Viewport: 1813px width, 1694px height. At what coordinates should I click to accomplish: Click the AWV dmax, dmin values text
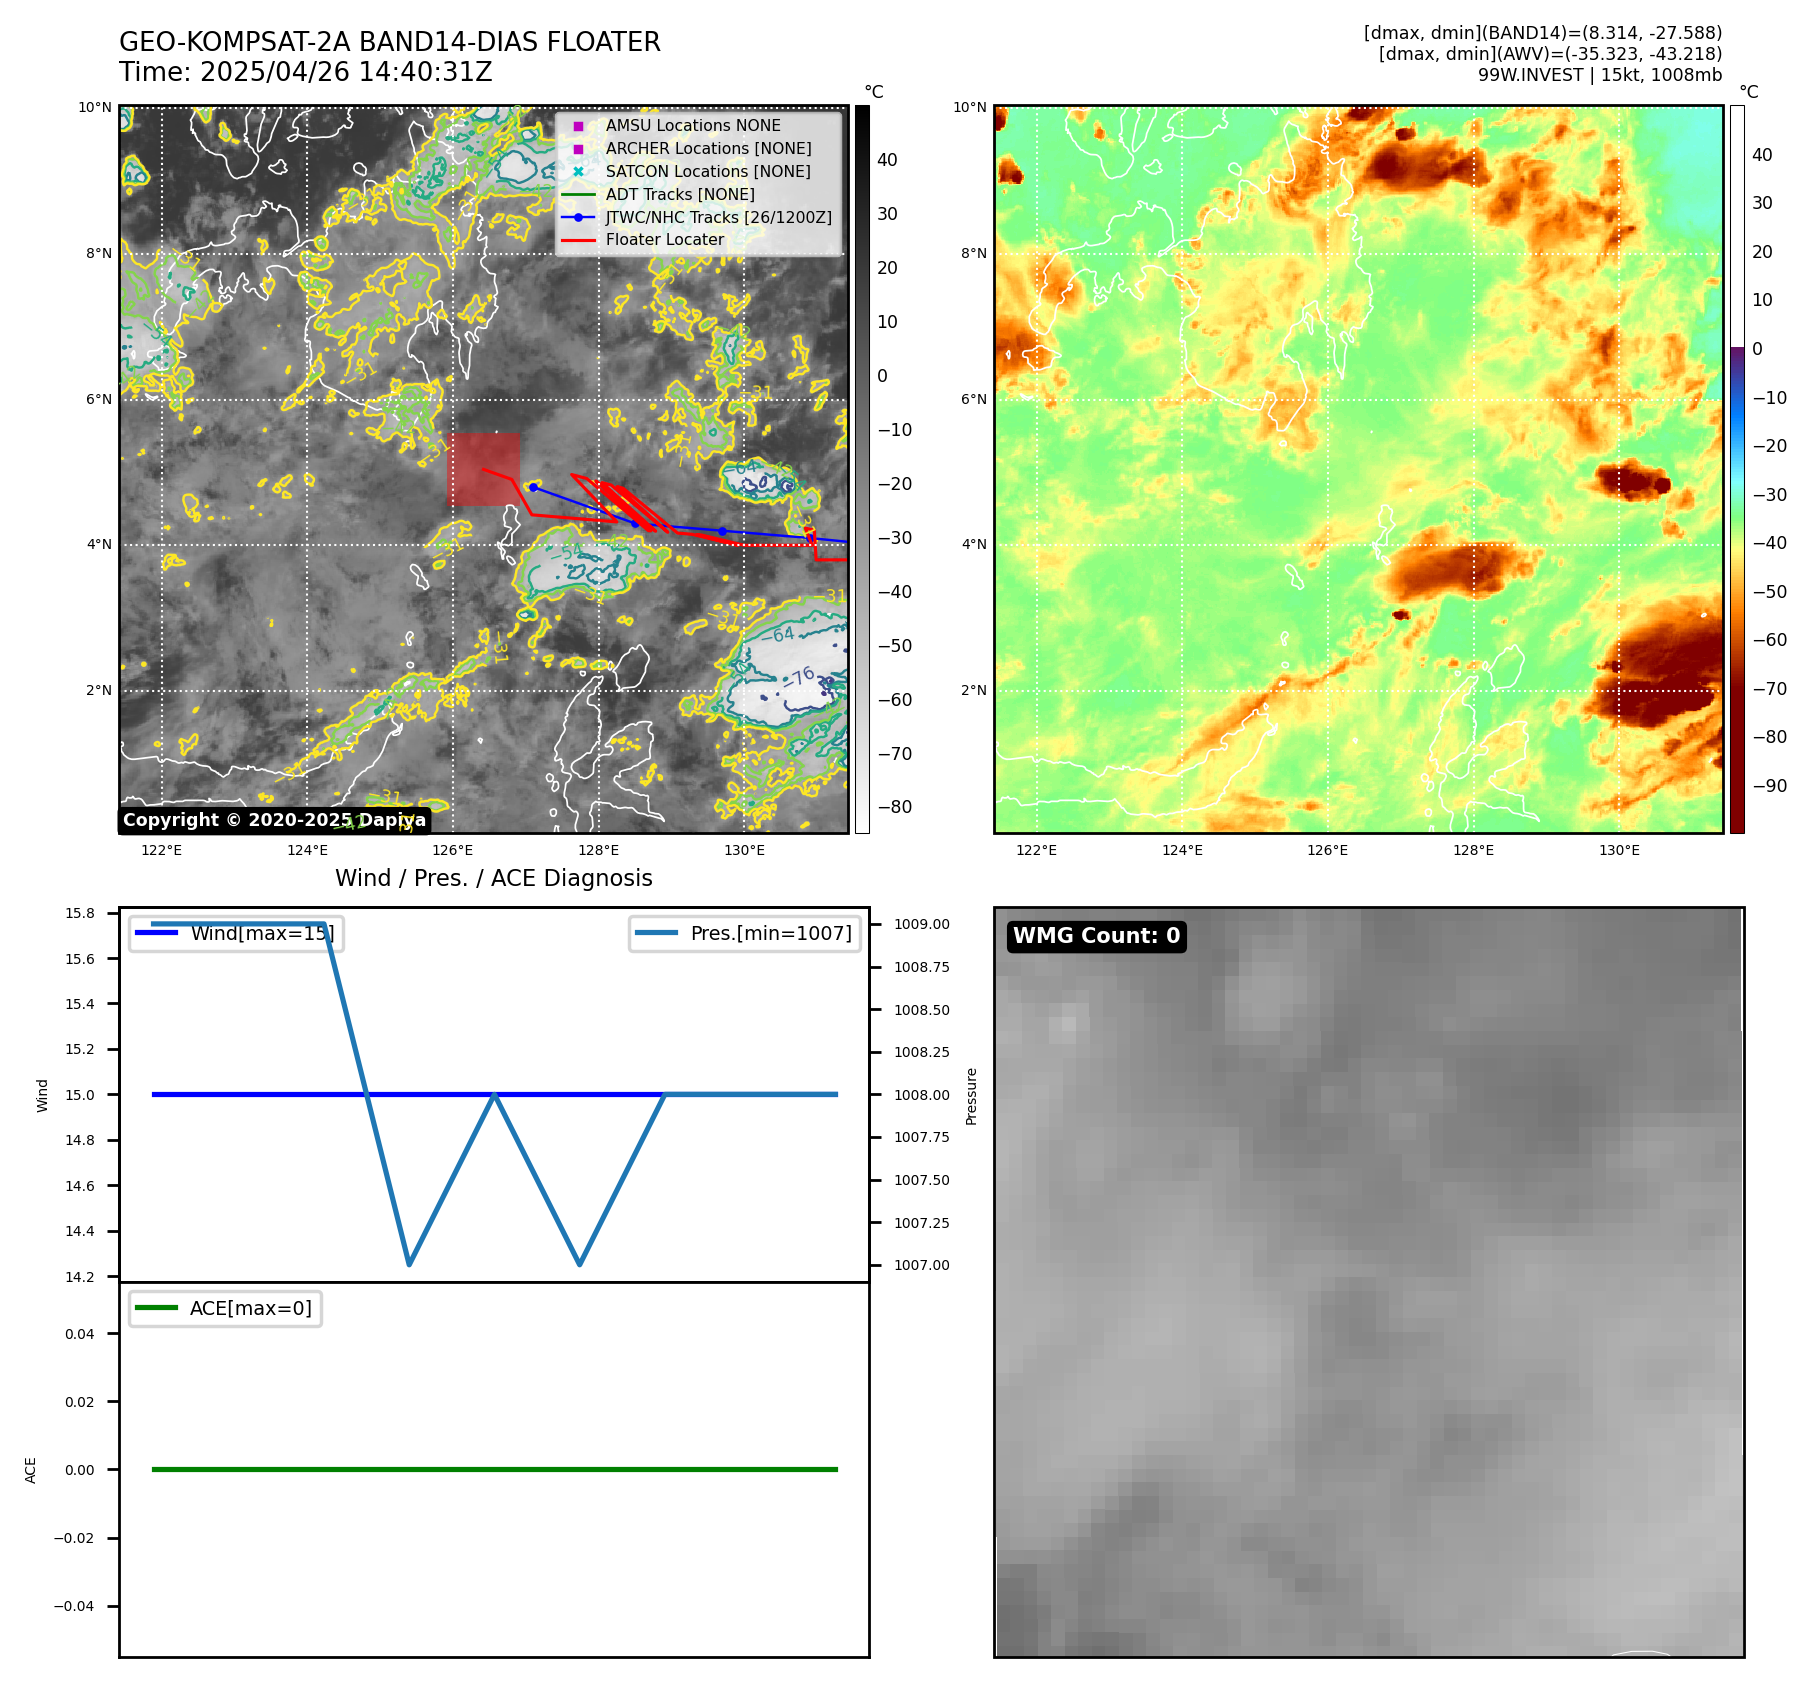pyautogui.click(x=1550, y=54)
